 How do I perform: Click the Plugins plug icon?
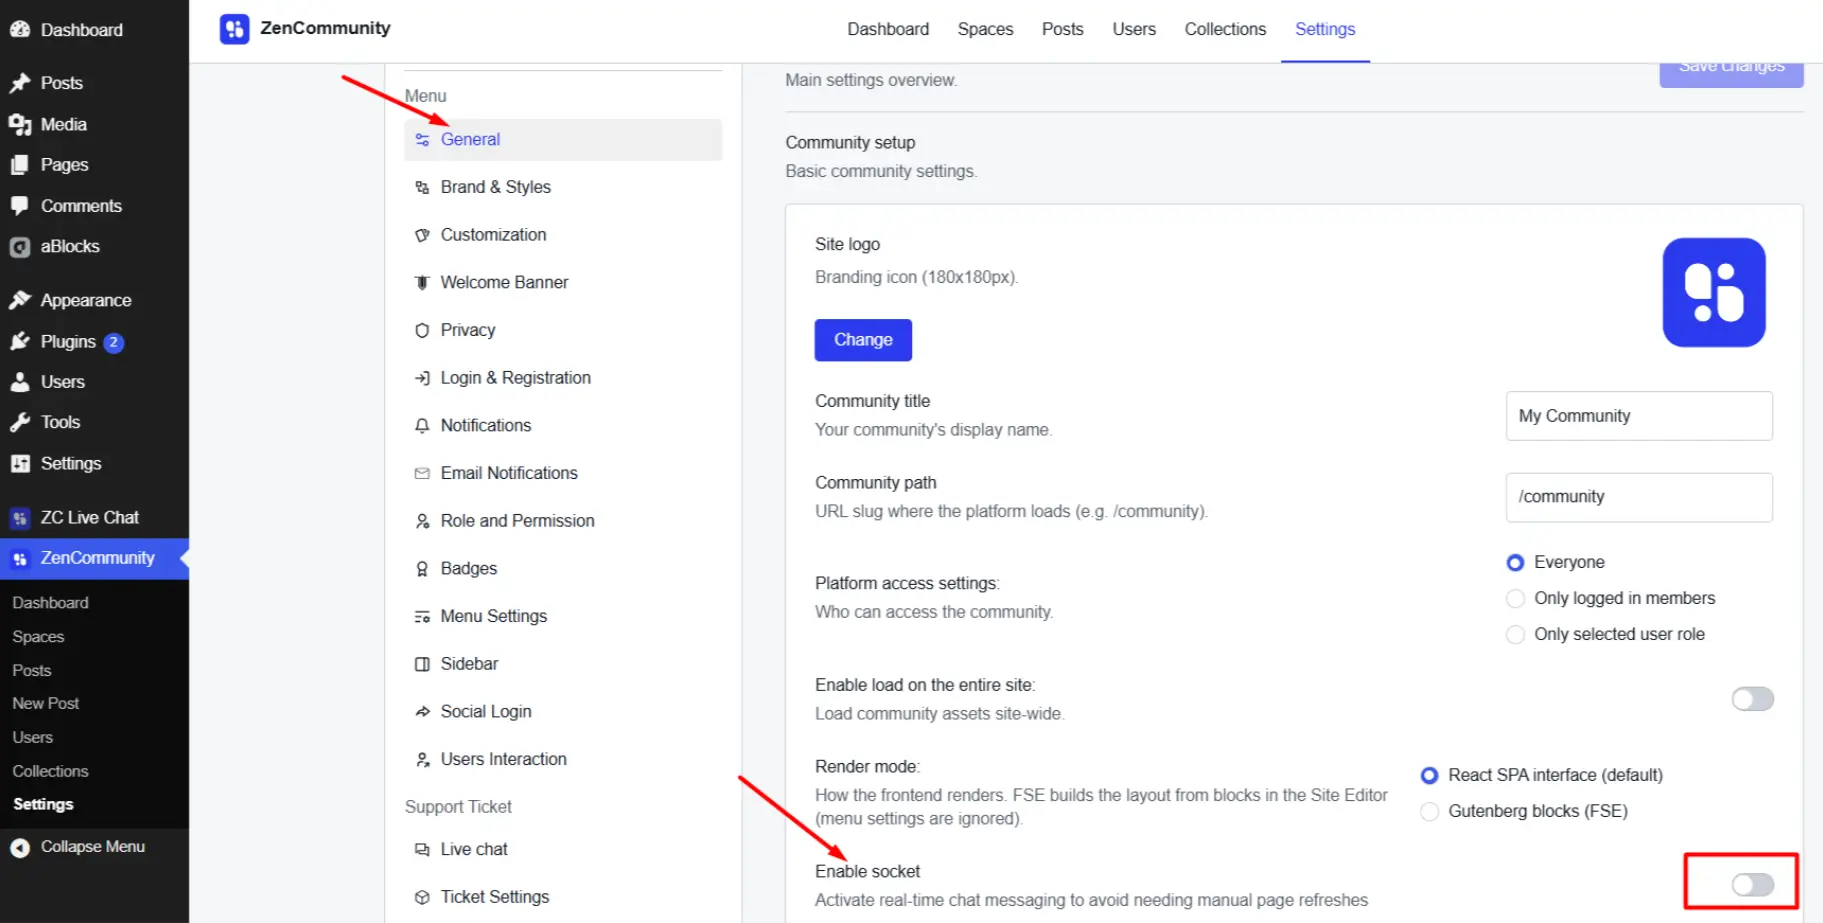tap(20, 341)
